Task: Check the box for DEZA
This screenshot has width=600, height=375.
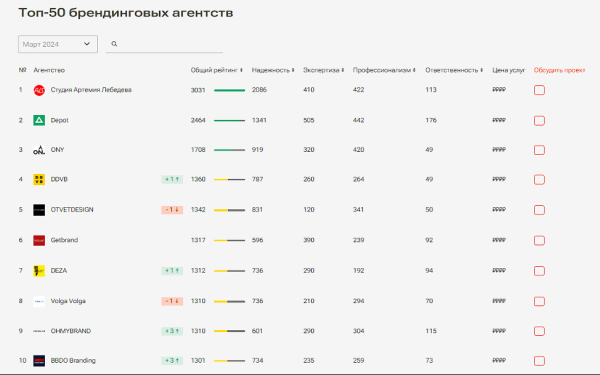Action: point(539,271)
